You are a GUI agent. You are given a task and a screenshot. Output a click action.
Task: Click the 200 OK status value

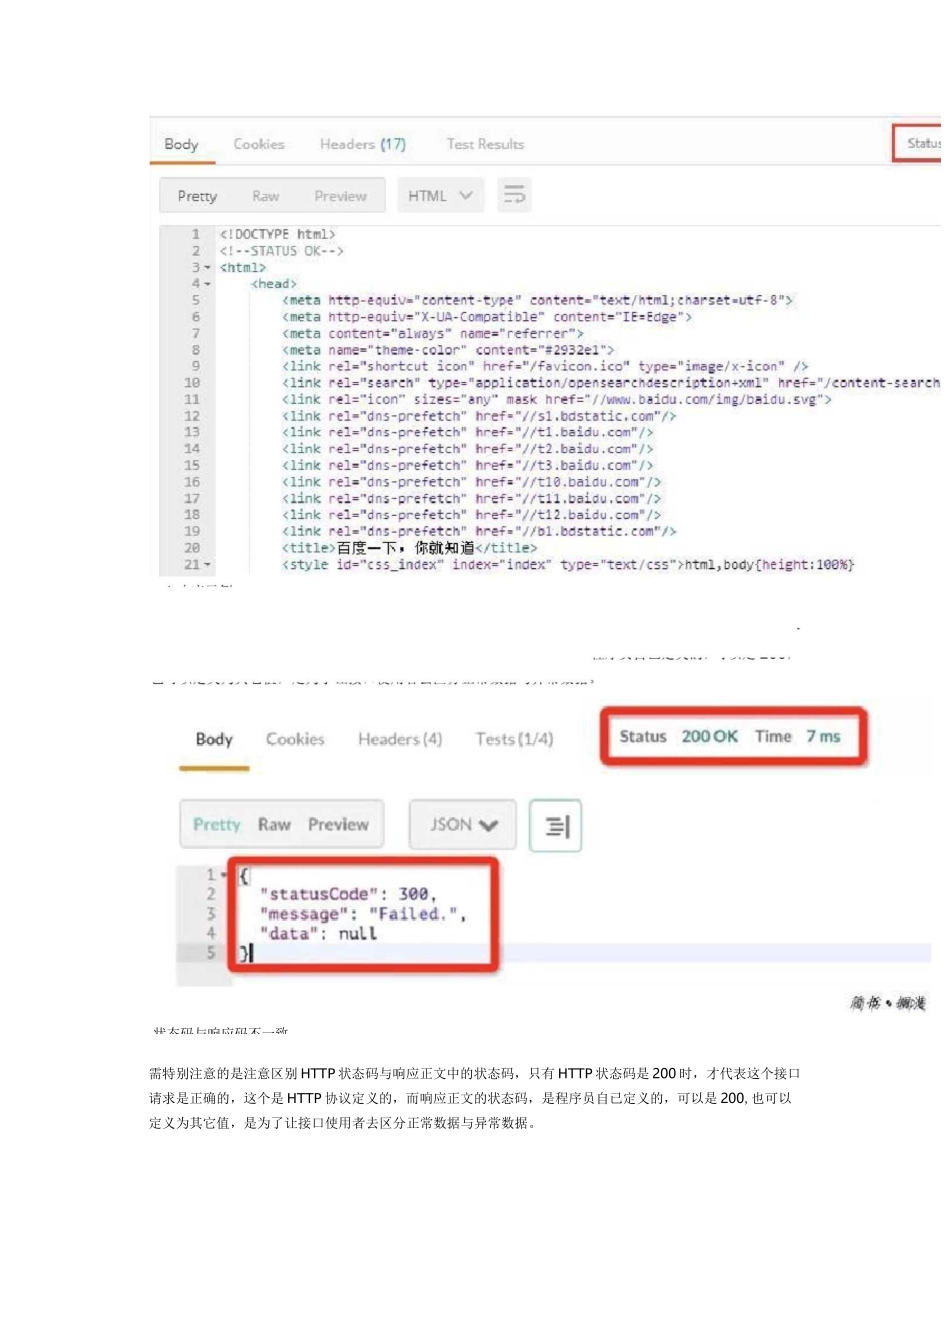[x=710, y=737]
